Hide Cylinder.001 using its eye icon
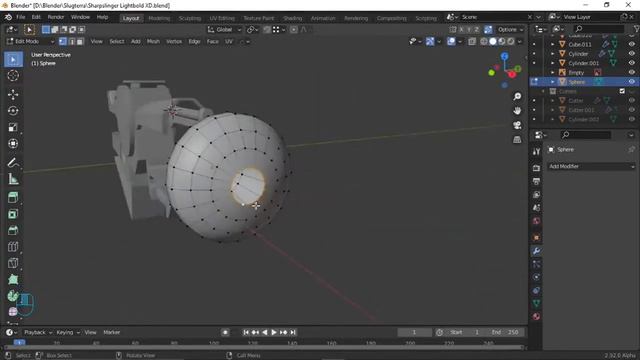Screen dimensions: 640x360 [x=631, y=63]
